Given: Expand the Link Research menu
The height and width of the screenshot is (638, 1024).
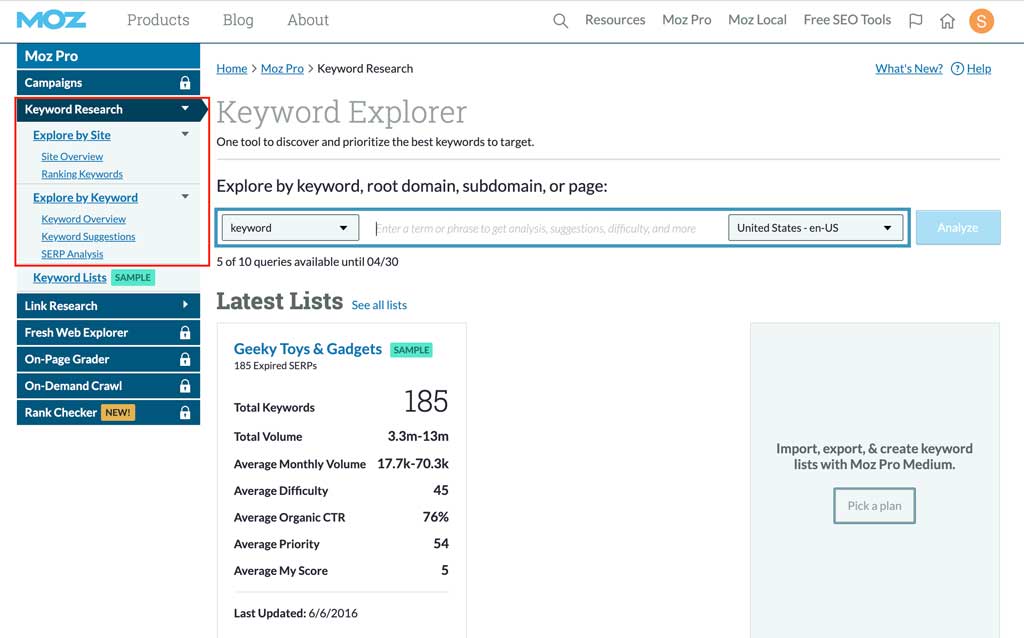Looking at the screenshot, I should pyautogui.click(x=185, y=306).
